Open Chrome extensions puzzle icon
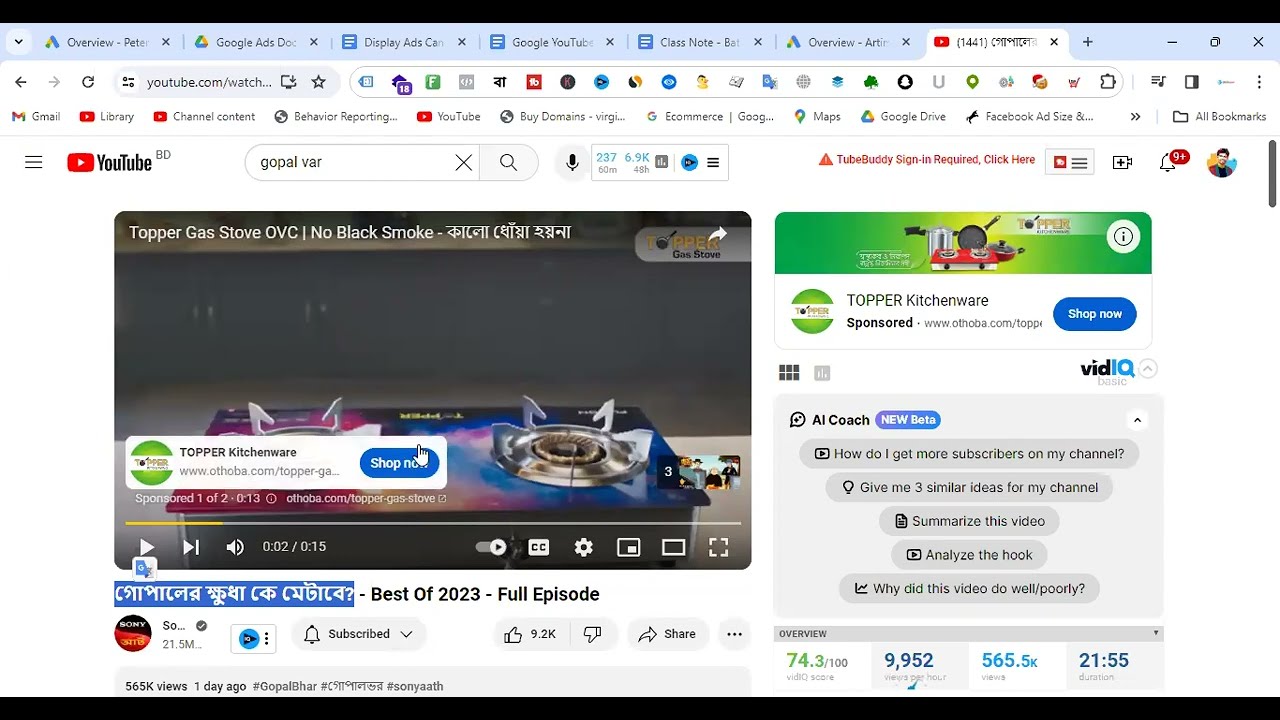 (1108, 82)
